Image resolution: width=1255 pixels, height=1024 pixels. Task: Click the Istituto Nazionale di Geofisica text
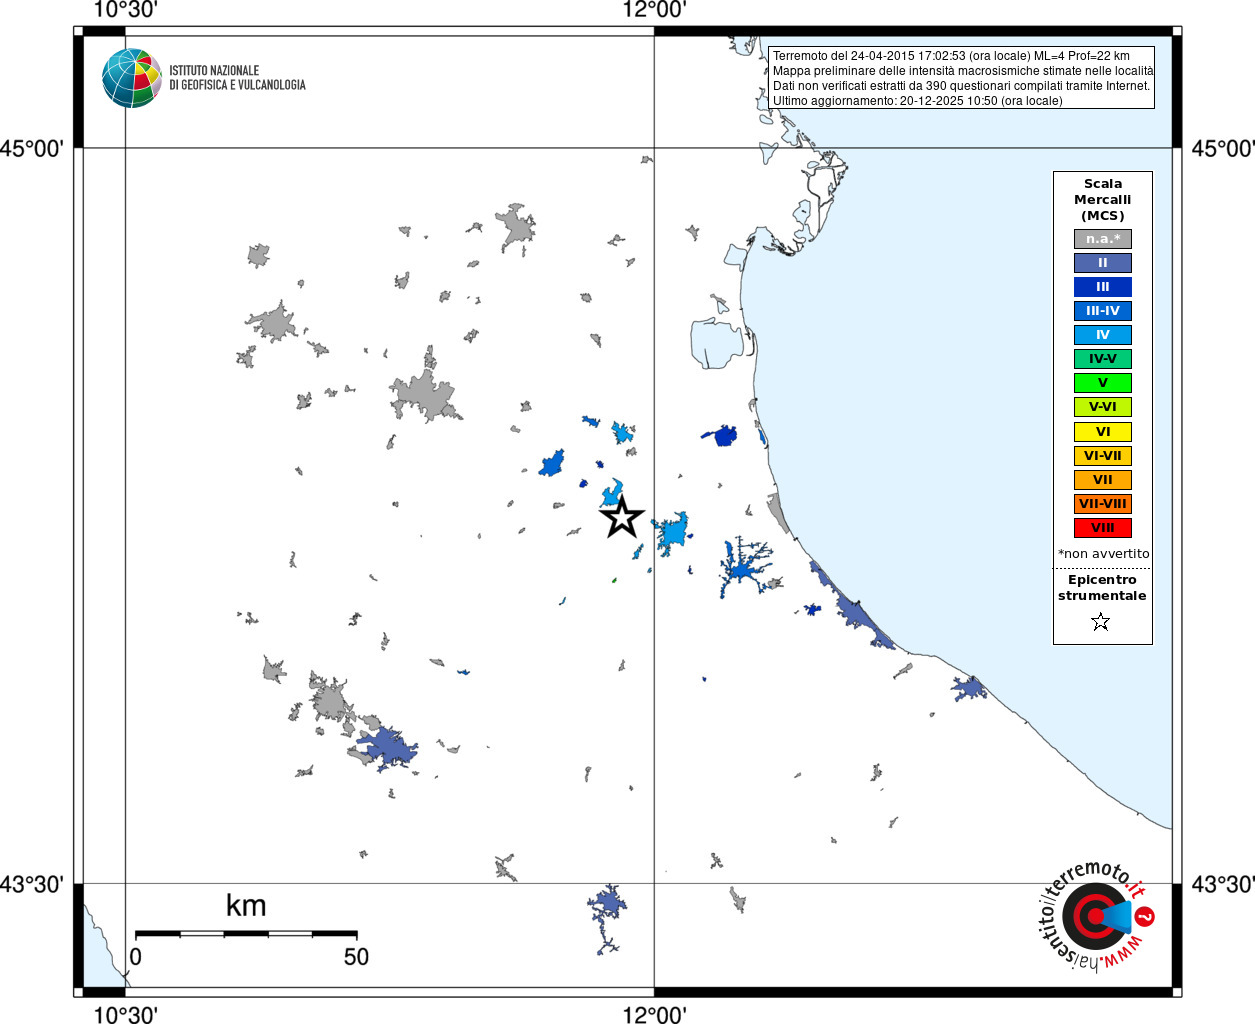coord(237,78)
